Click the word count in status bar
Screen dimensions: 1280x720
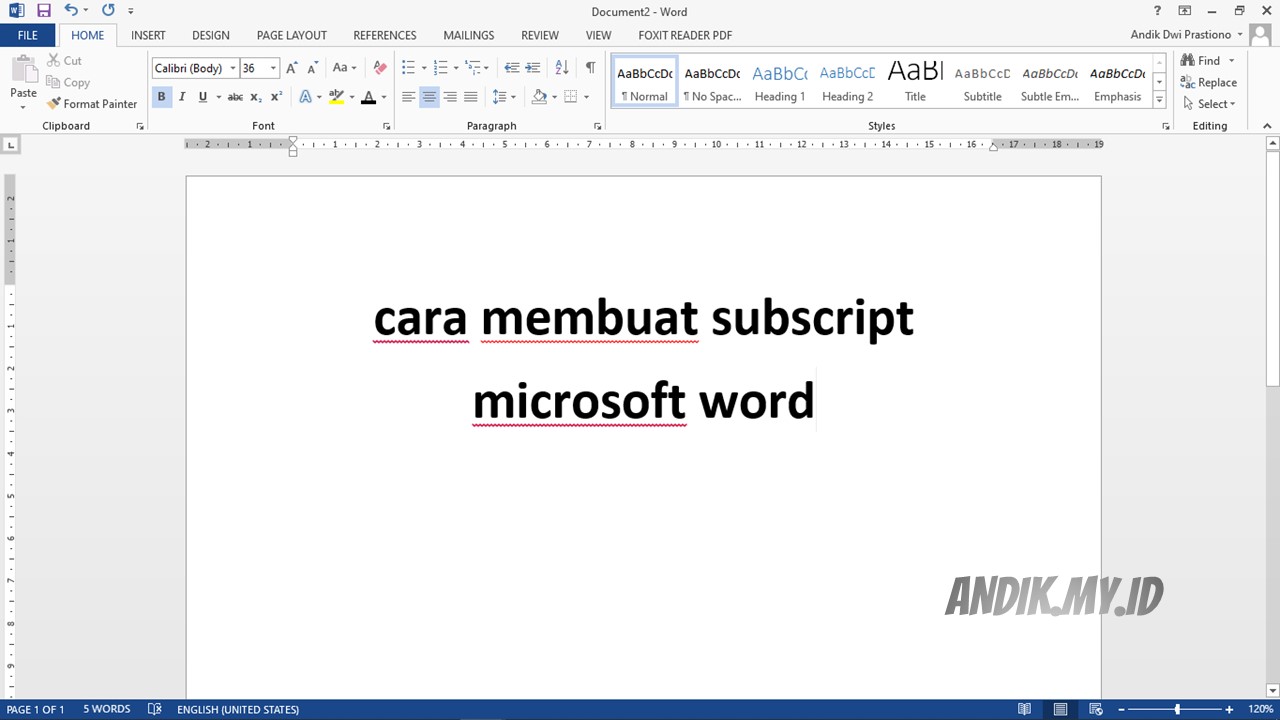[107, 709]
